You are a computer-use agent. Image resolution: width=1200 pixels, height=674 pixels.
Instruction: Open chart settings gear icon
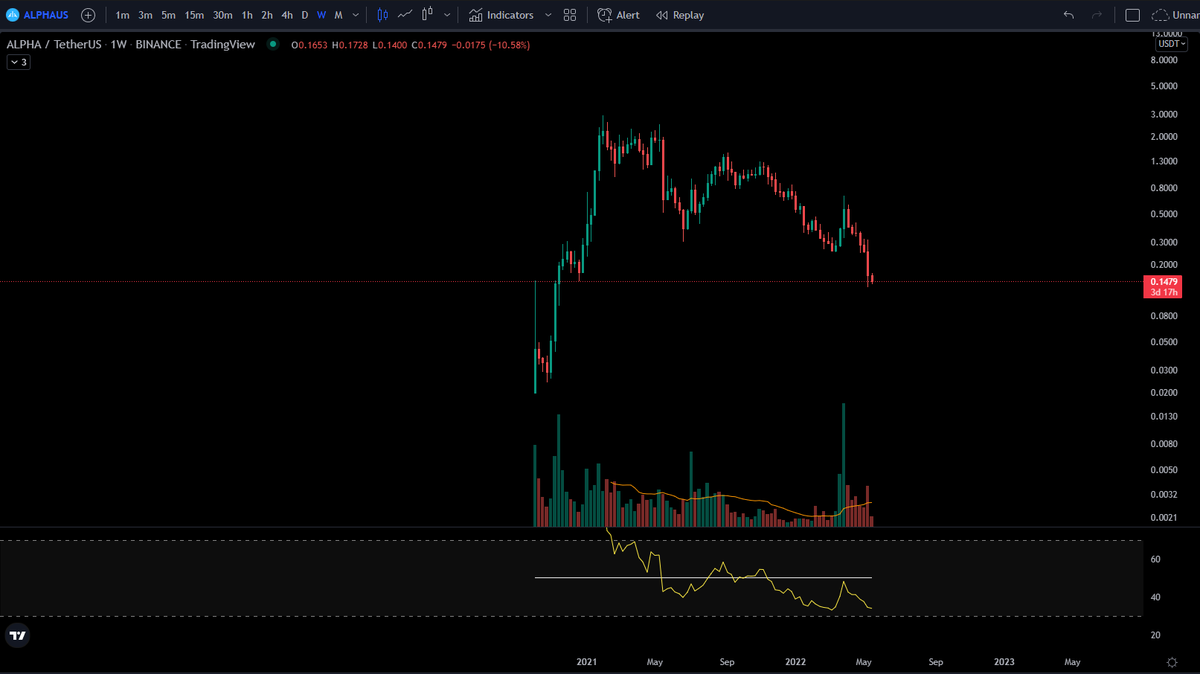(x=1171, y=662)
